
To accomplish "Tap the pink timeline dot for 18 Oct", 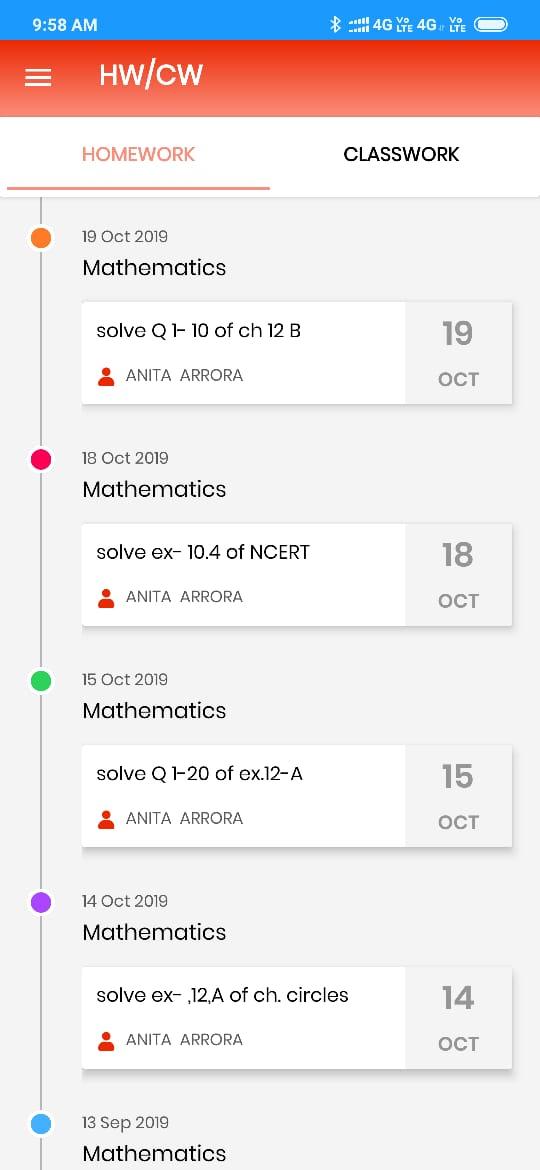I will (x=41, y=460).
